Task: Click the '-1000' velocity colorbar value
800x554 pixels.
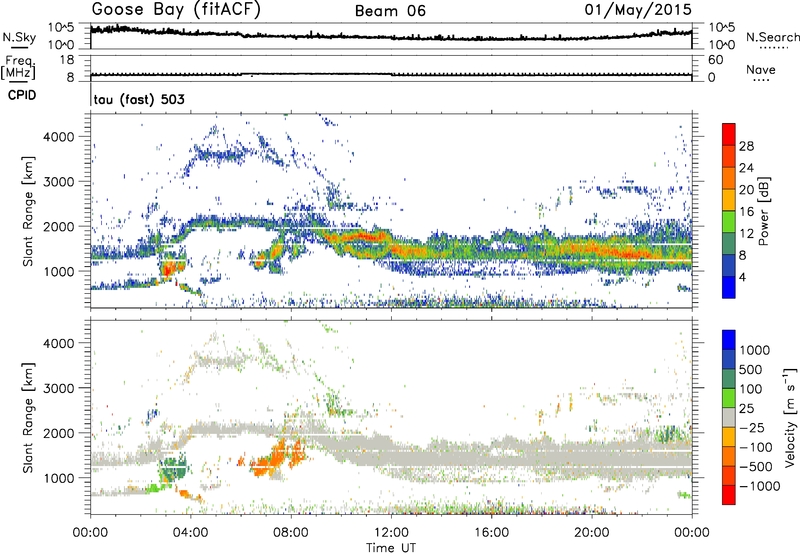Action: [760, 486]
